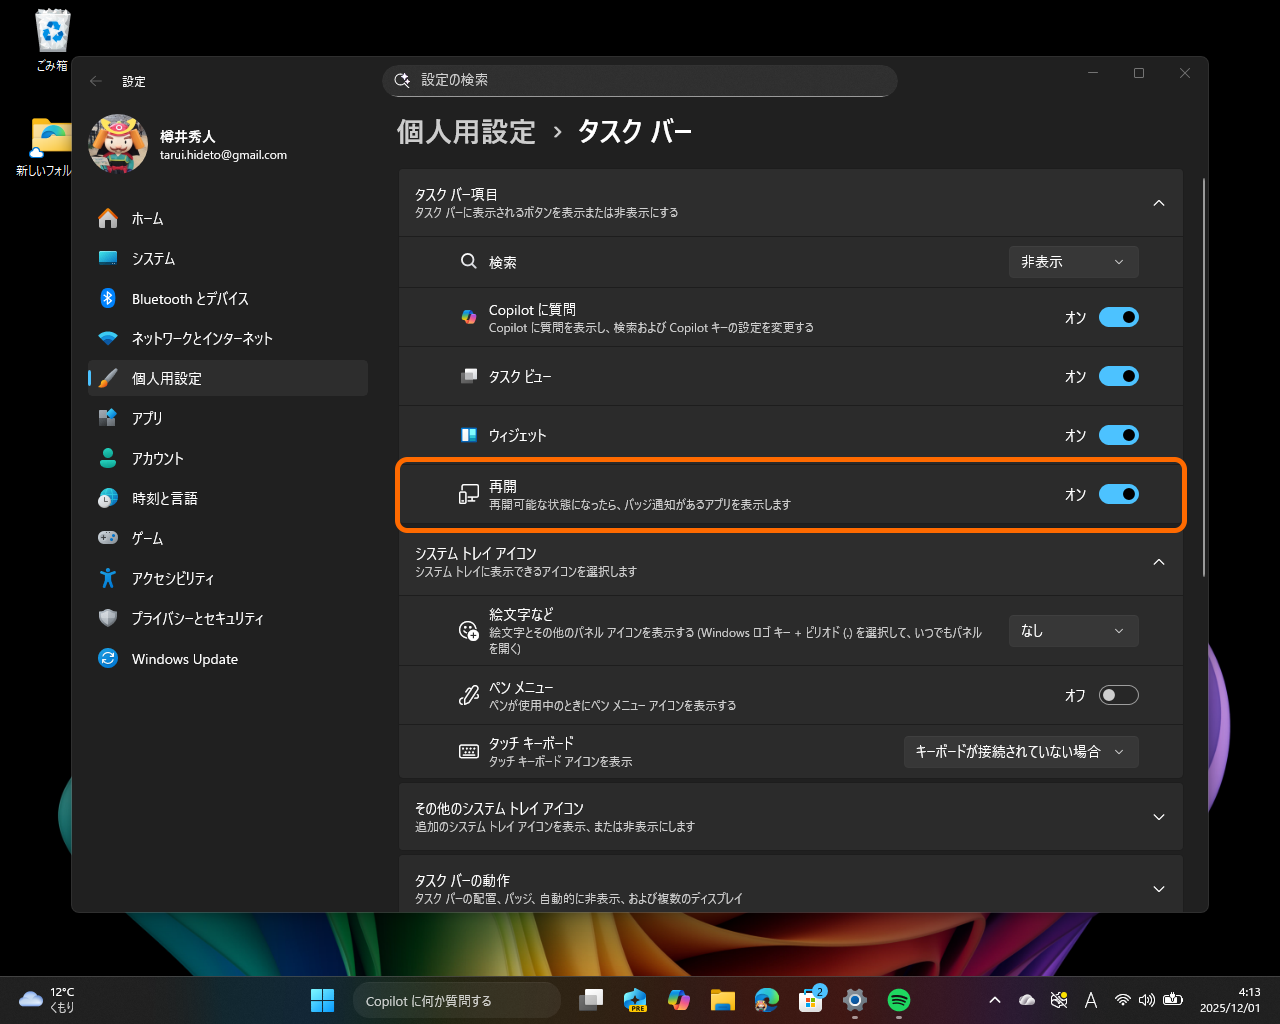The image size is (1280, 1024).
Task: Show hidden system tray icons
Action: (x=994, y=1000)
